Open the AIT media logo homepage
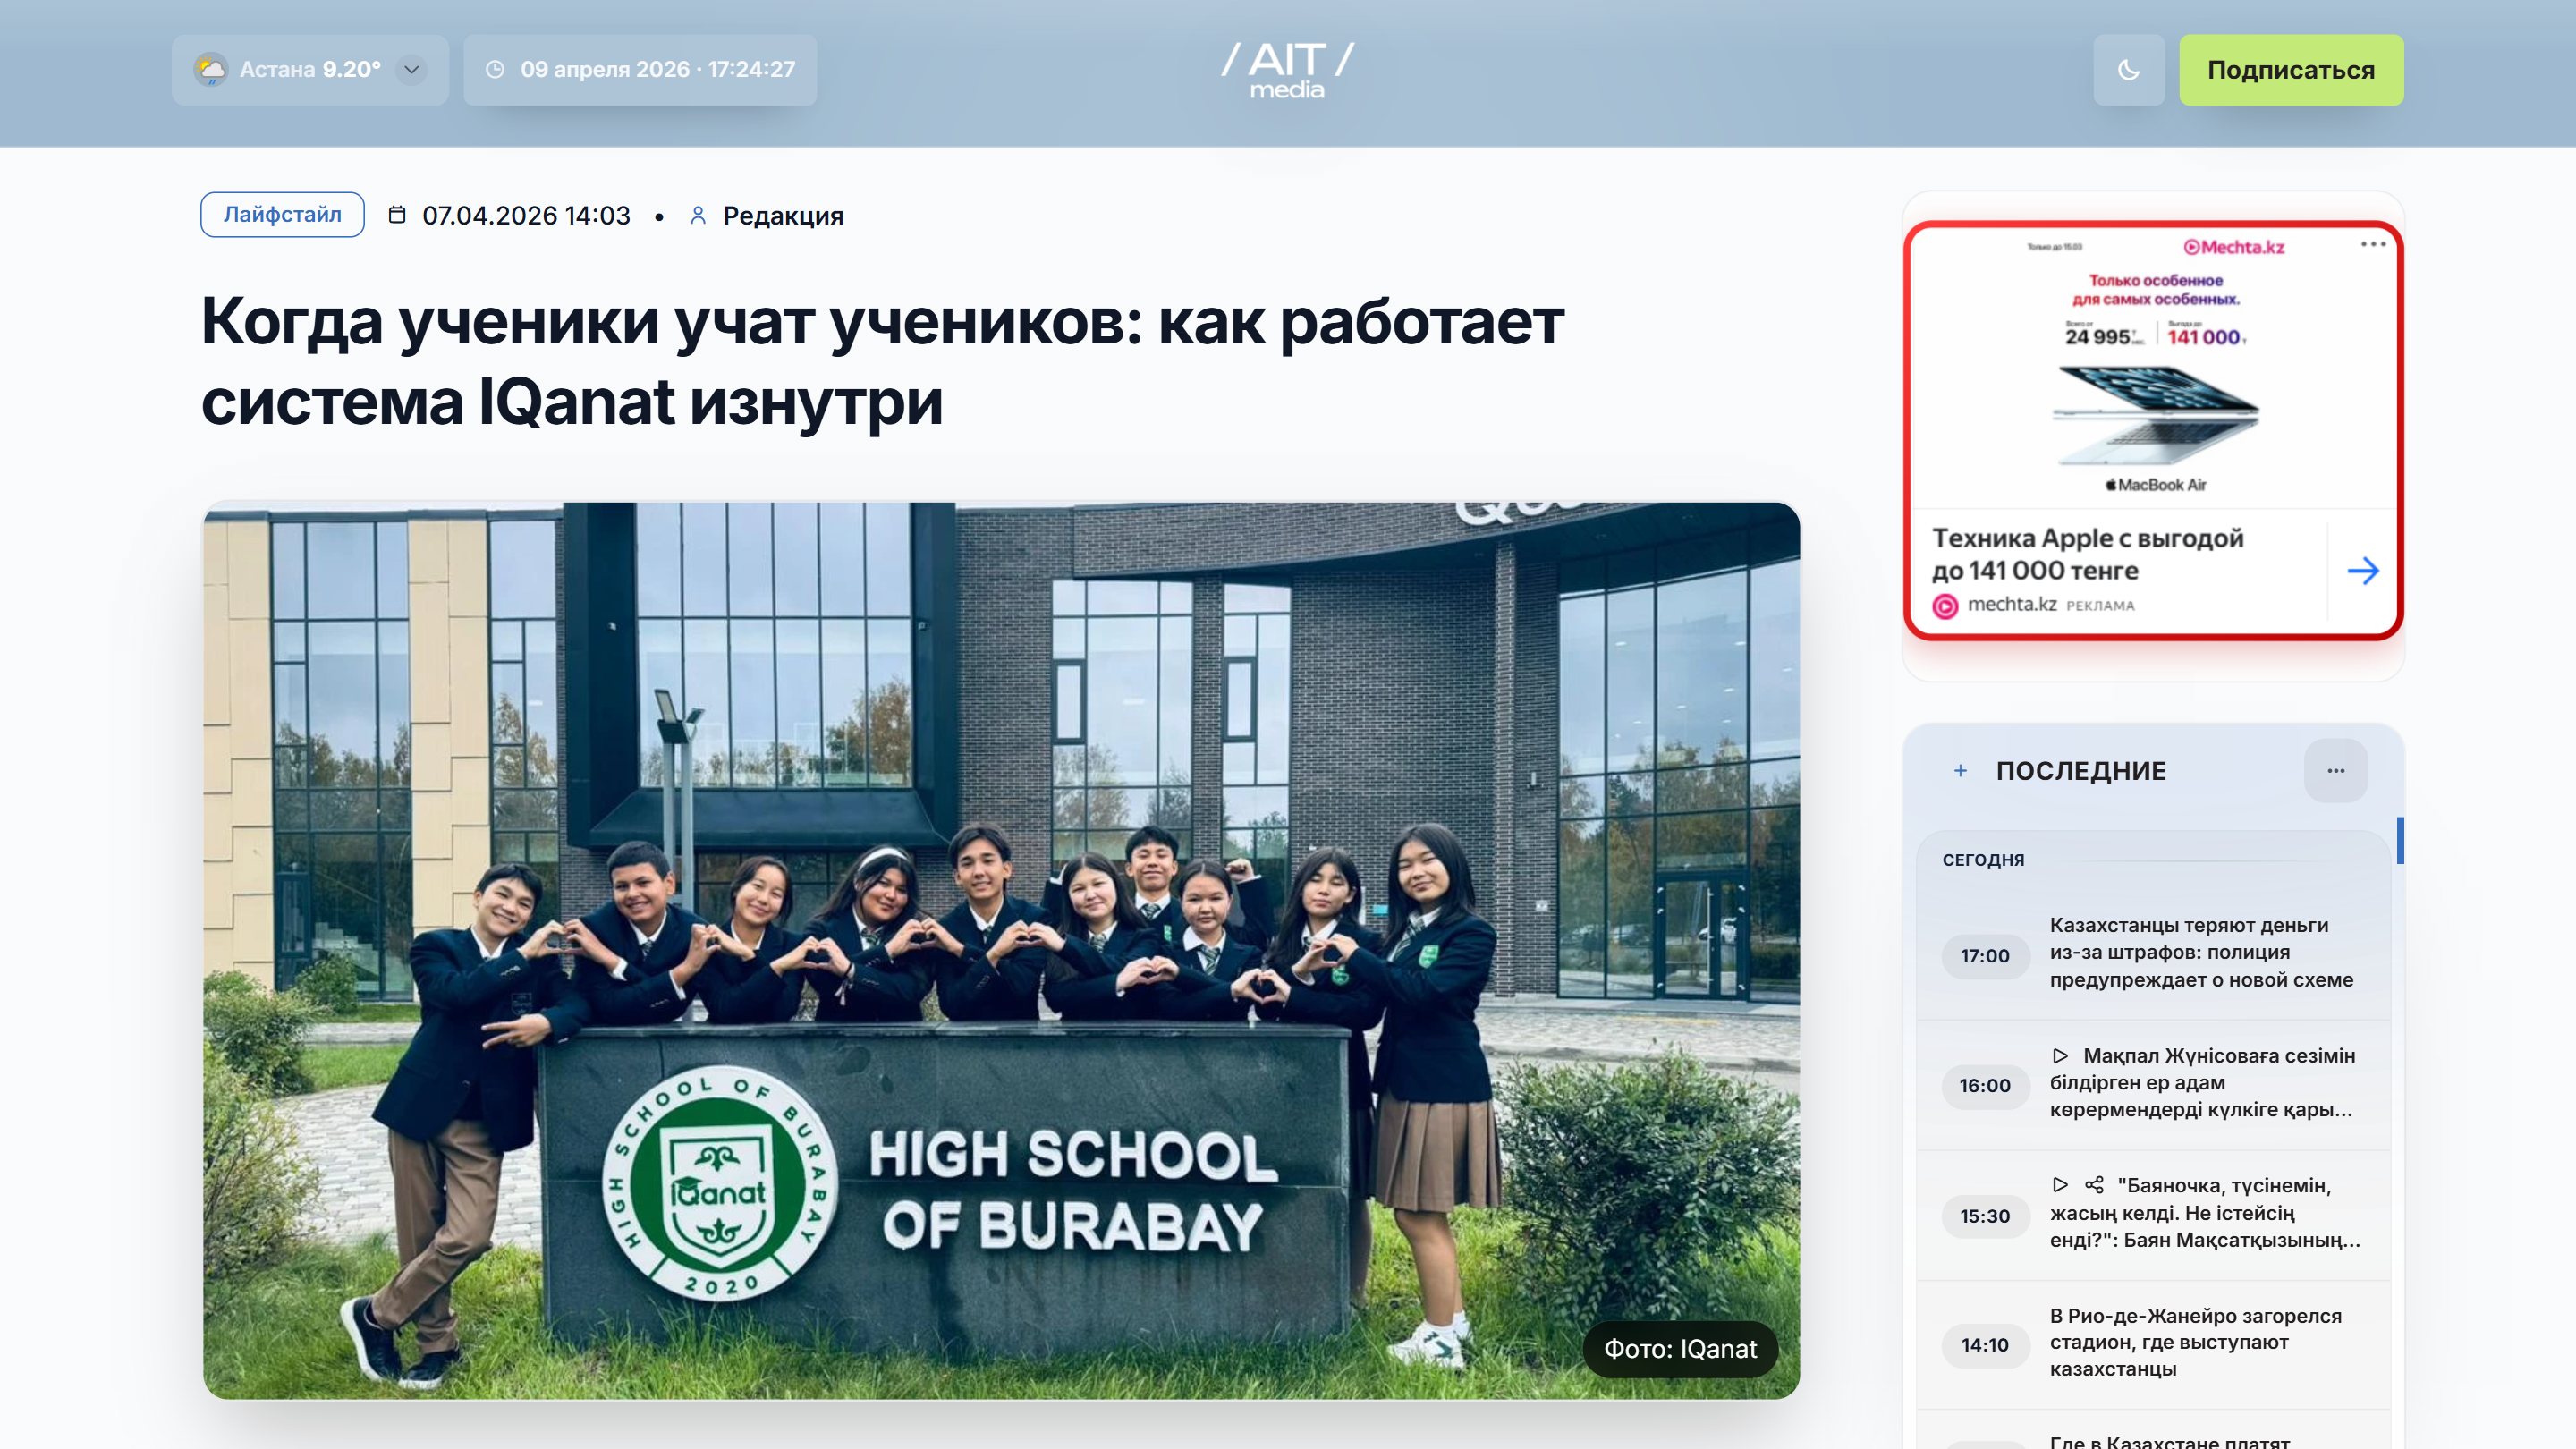2576x1449 pixels. click(x=1287, y=69)
